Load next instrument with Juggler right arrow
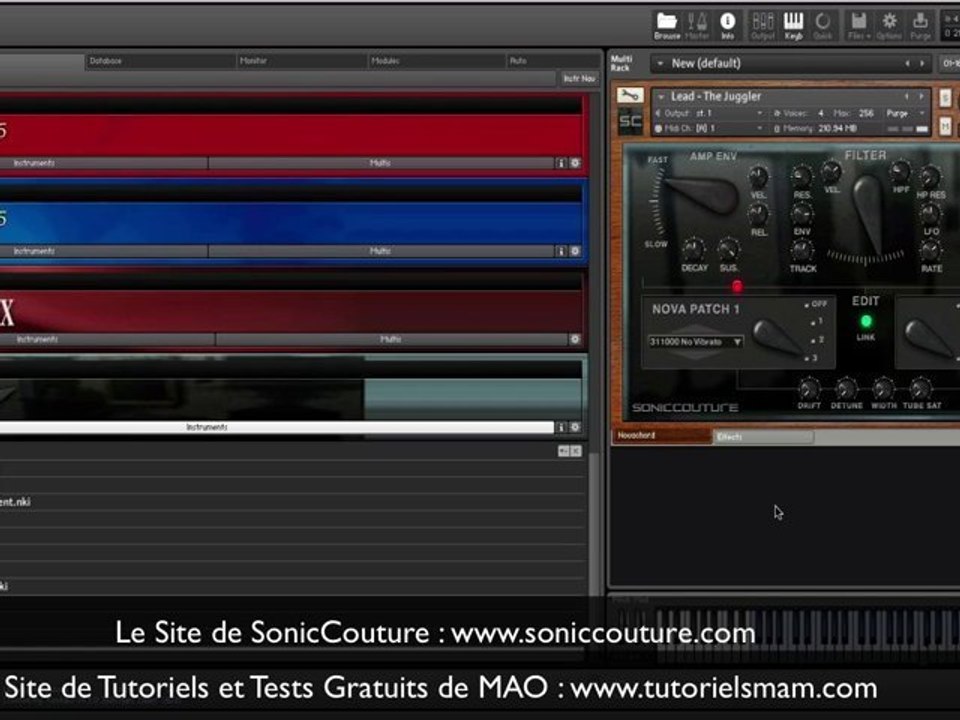Viewport: 960px width, 720px height. click(921, 97)
